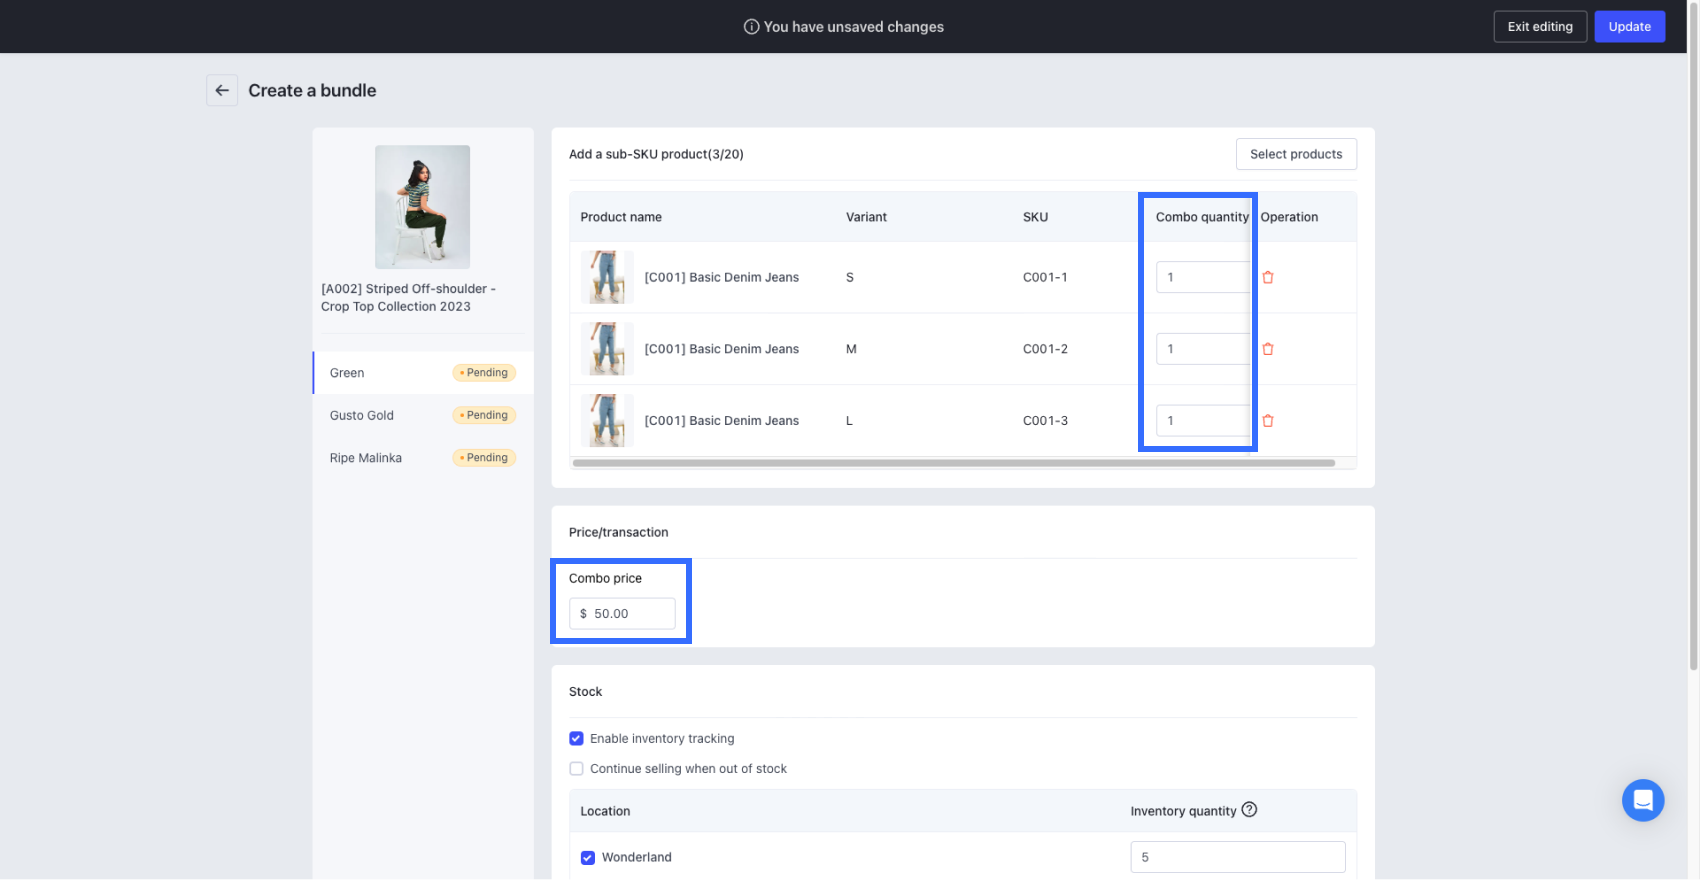Click the unsaved changes info icon
Image resolution: width=1700 pixels, height=880 pixels.
pyautogui.click(x=751, y=27)
